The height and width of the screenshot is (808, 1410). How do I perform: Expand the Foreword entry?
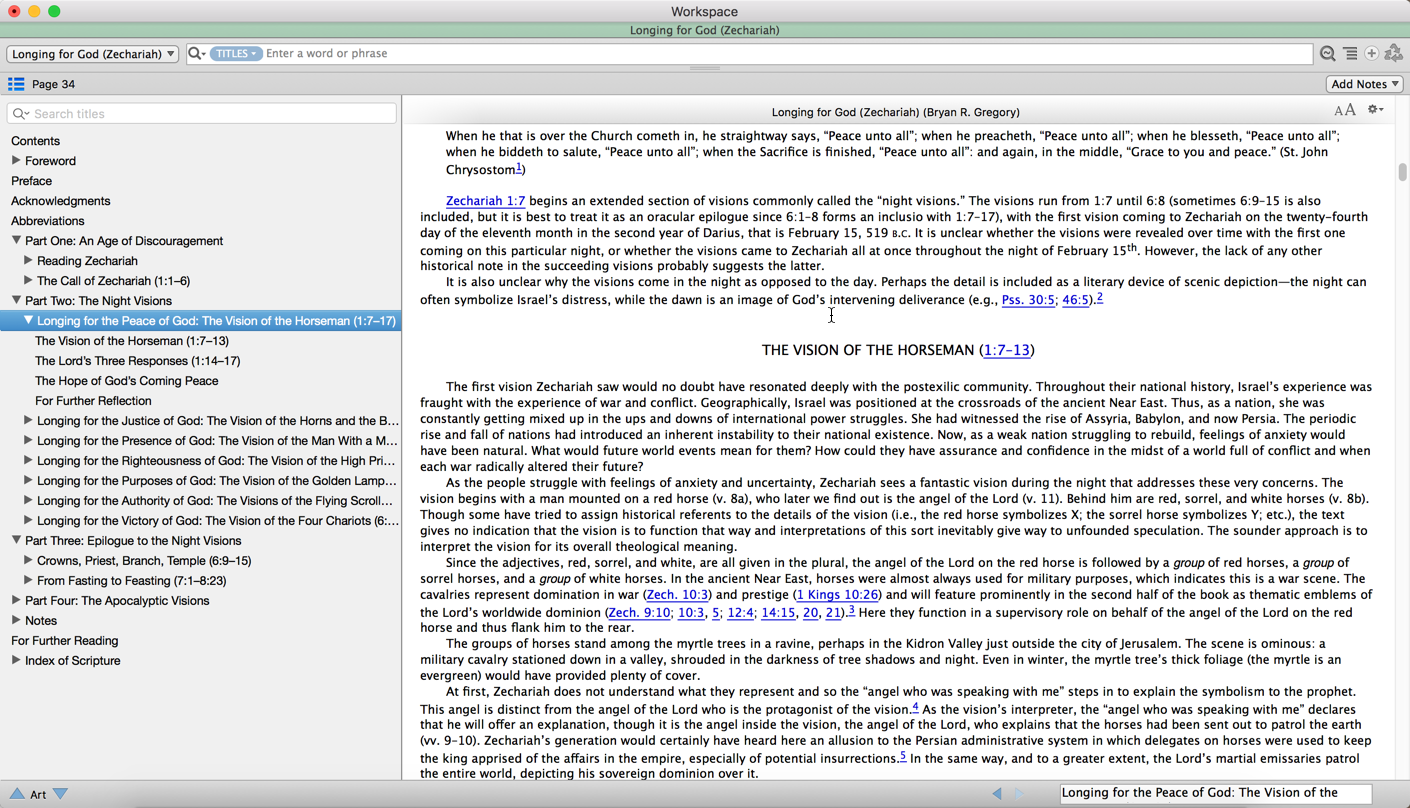pyautogui.click(x=16, y=160)
